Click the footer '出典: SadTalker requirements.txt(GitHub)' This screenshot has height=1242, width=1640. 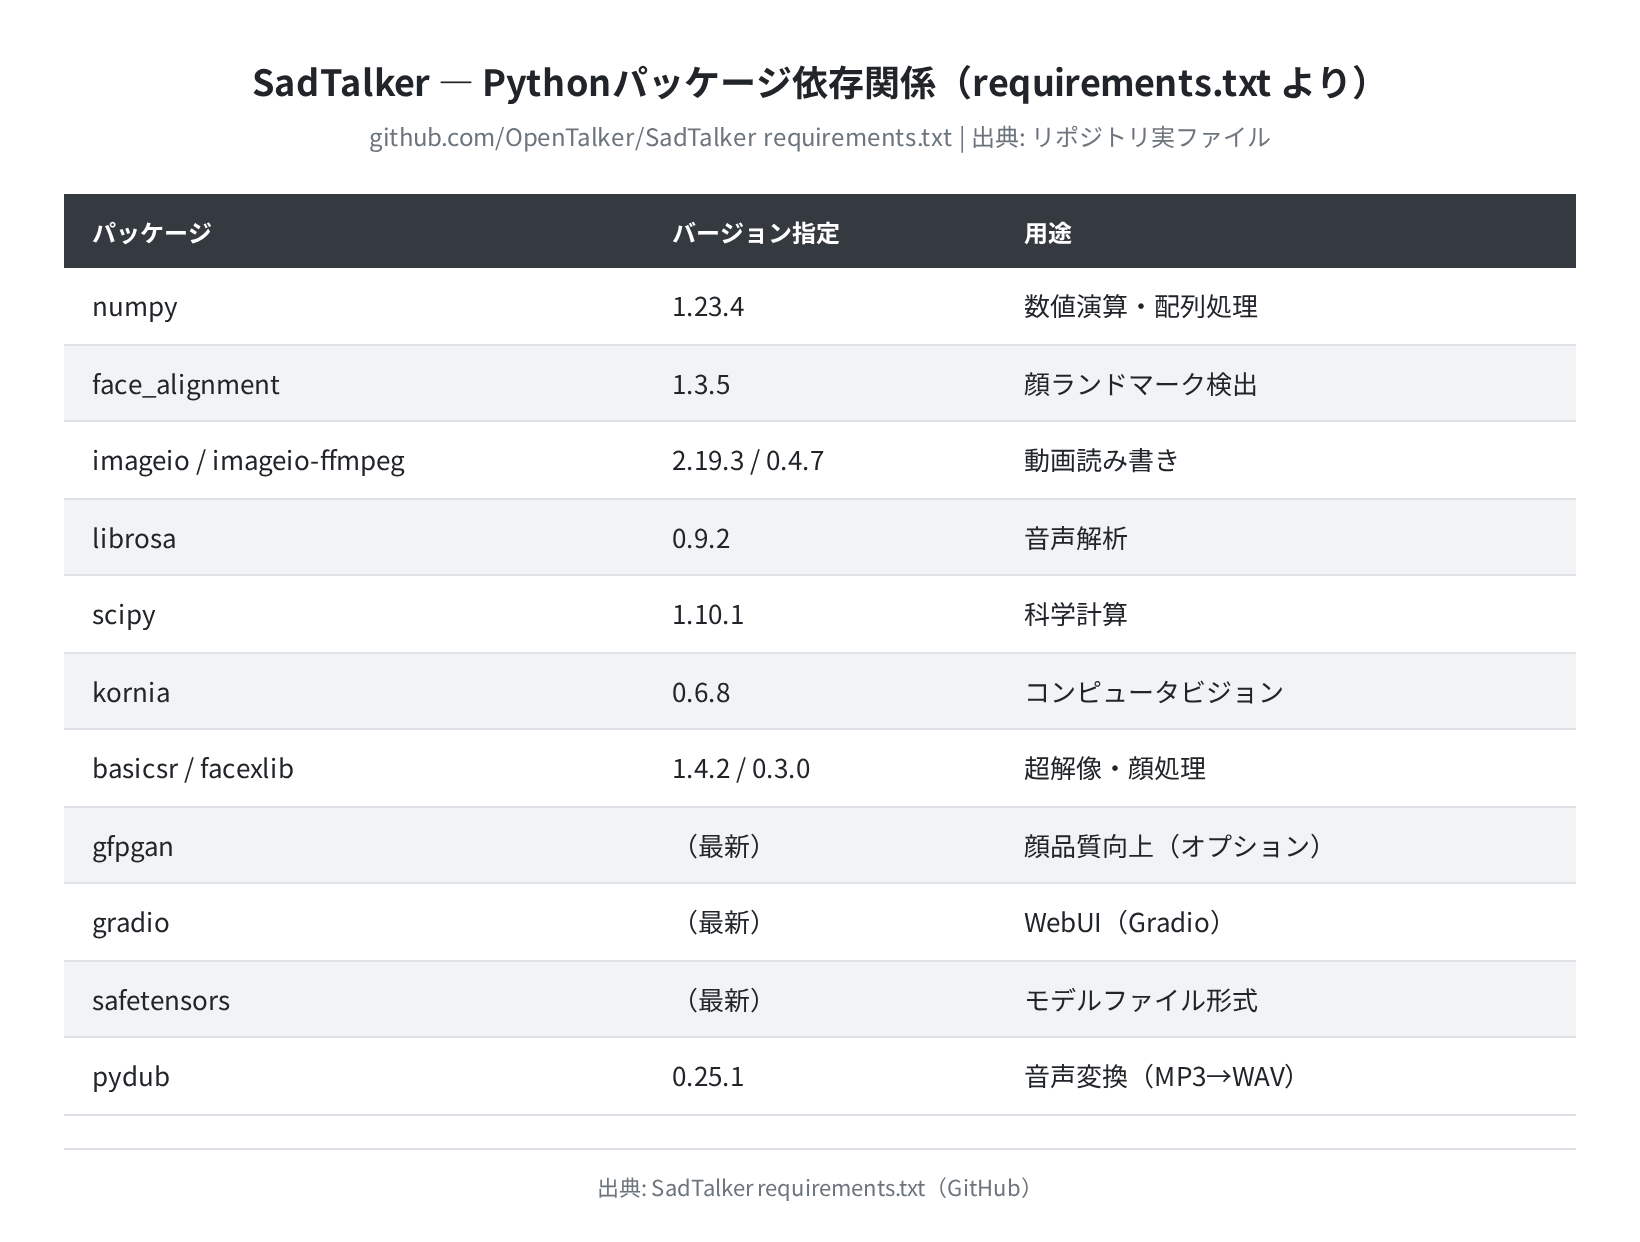820,1188
